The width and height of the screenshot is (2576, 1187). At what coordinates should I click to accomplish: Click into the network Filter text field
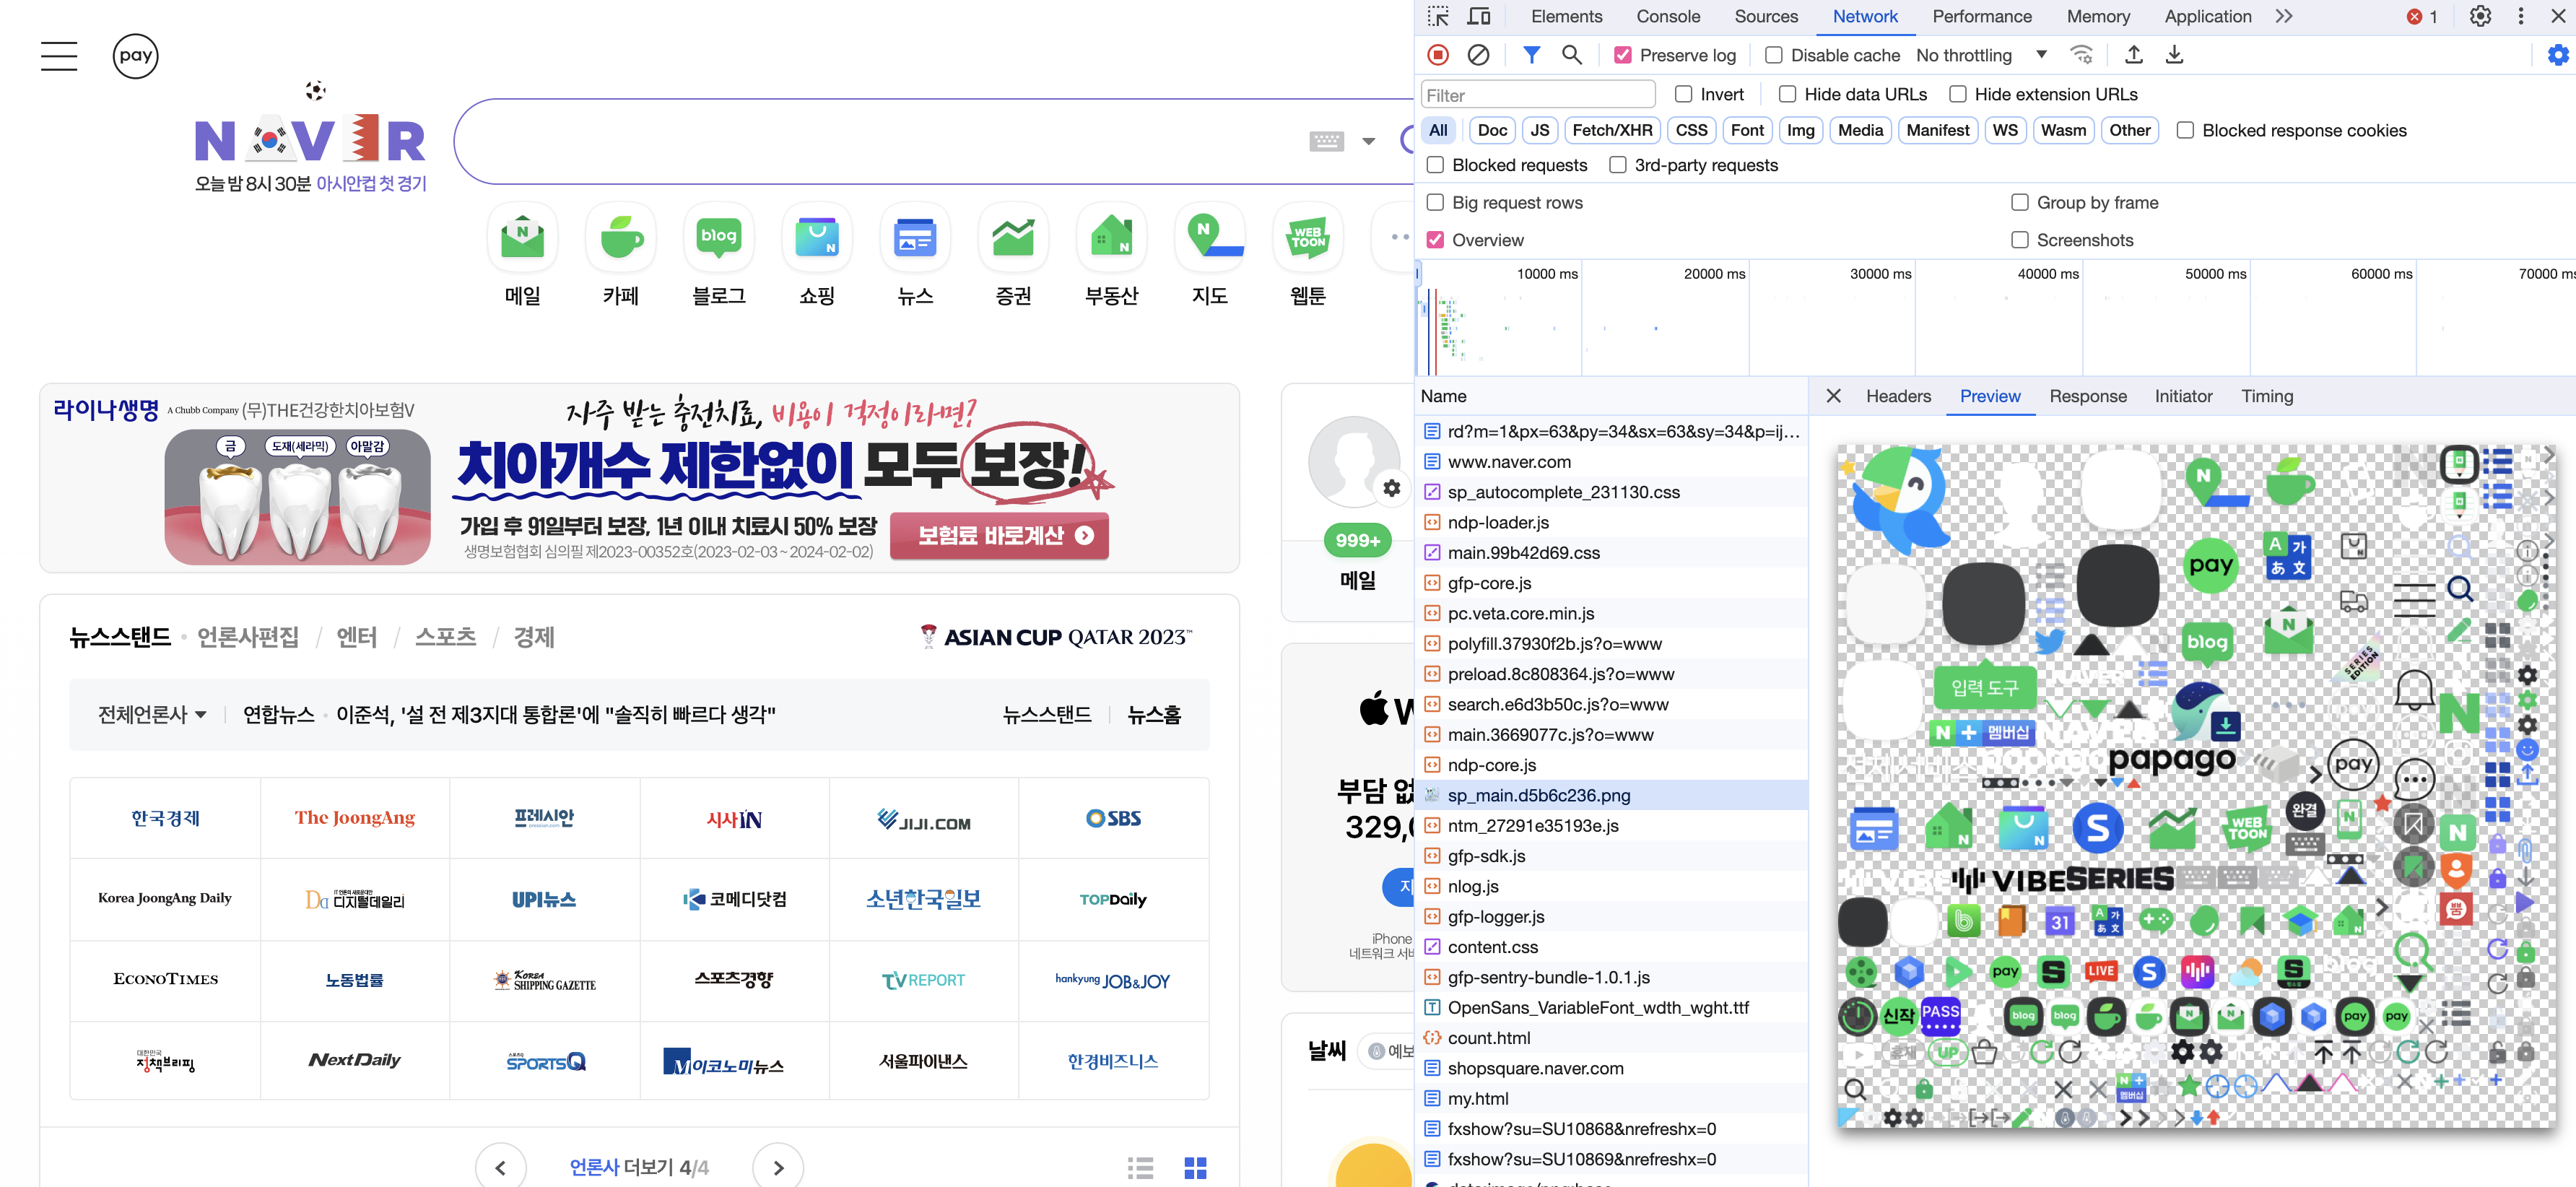point(1537,95)
